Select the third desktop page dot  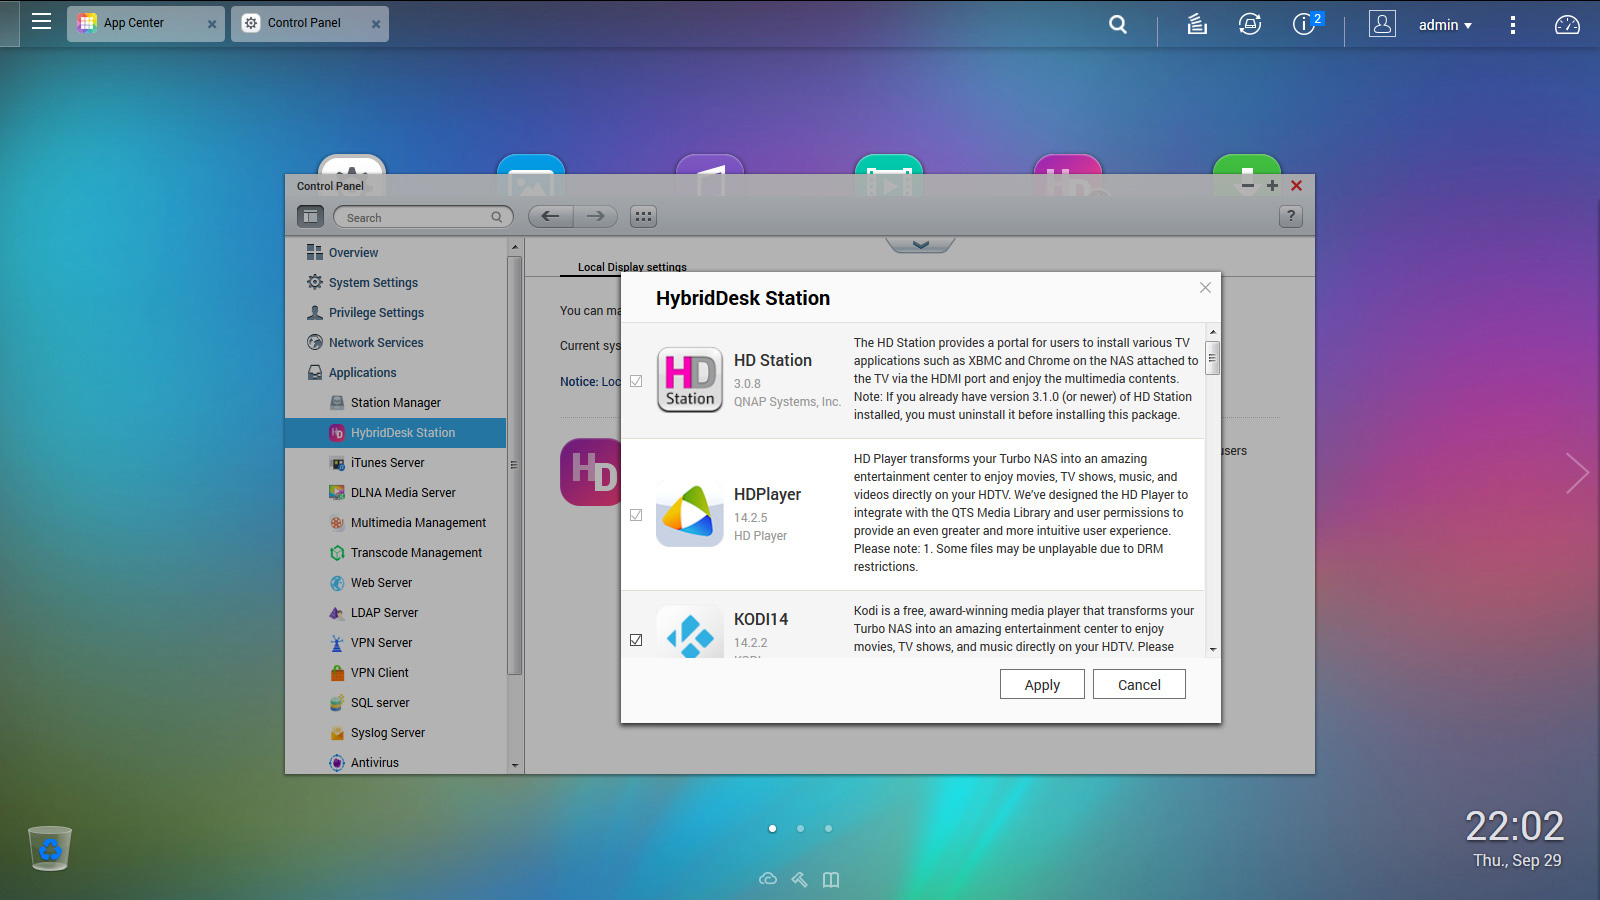828,828
